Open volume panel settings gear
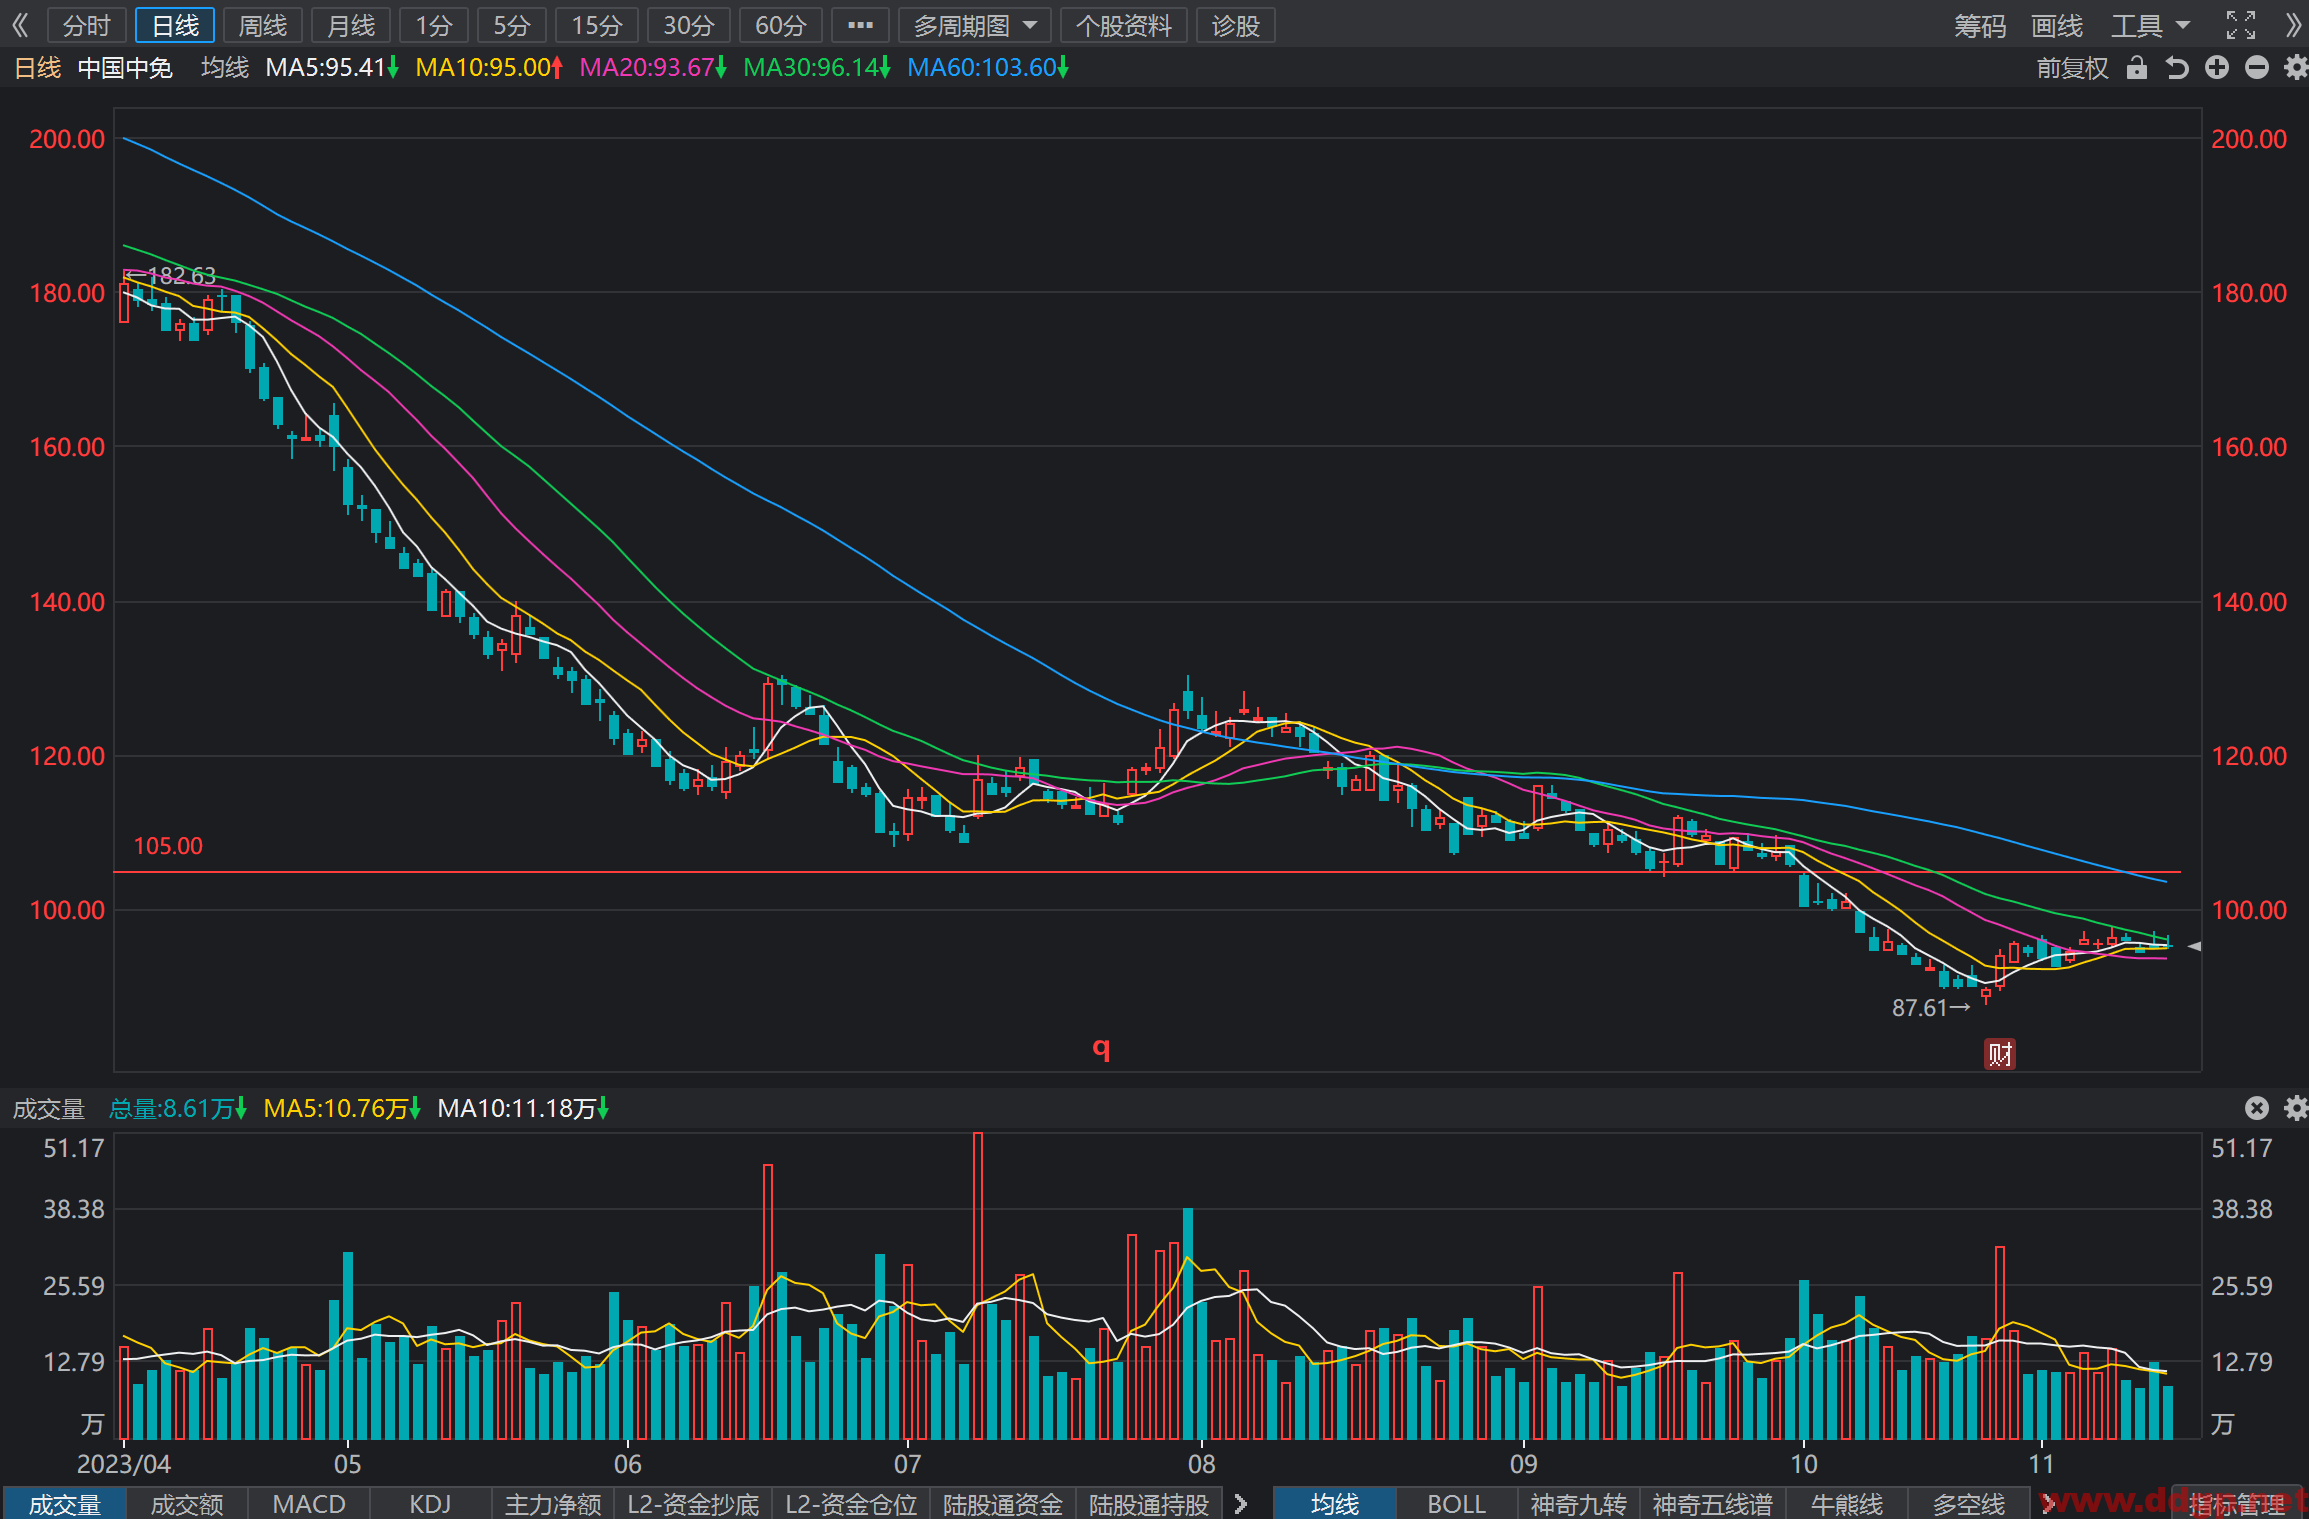This screenshot has height=1519, width=2309. (2296, 1108)
